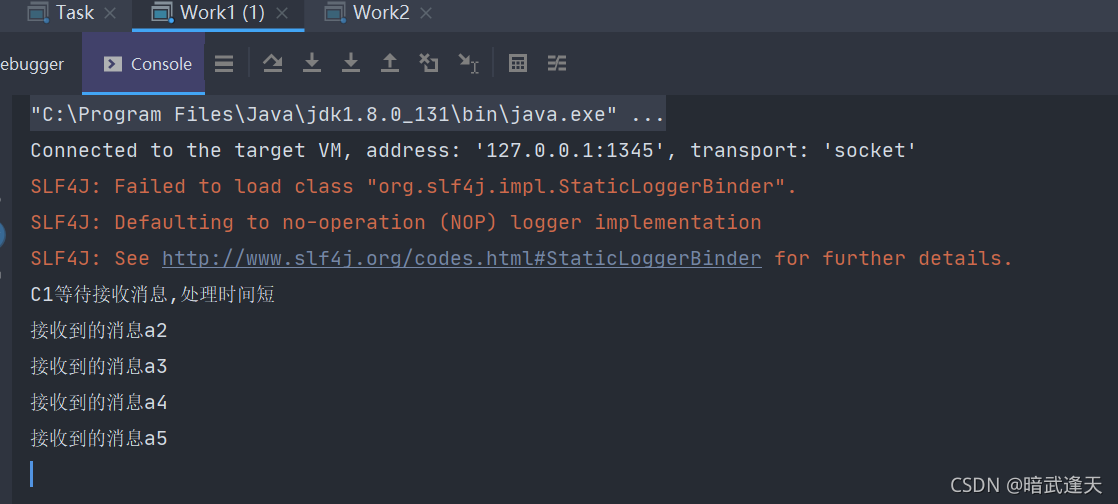Click the Step Into icon

(x=312, y=63)
